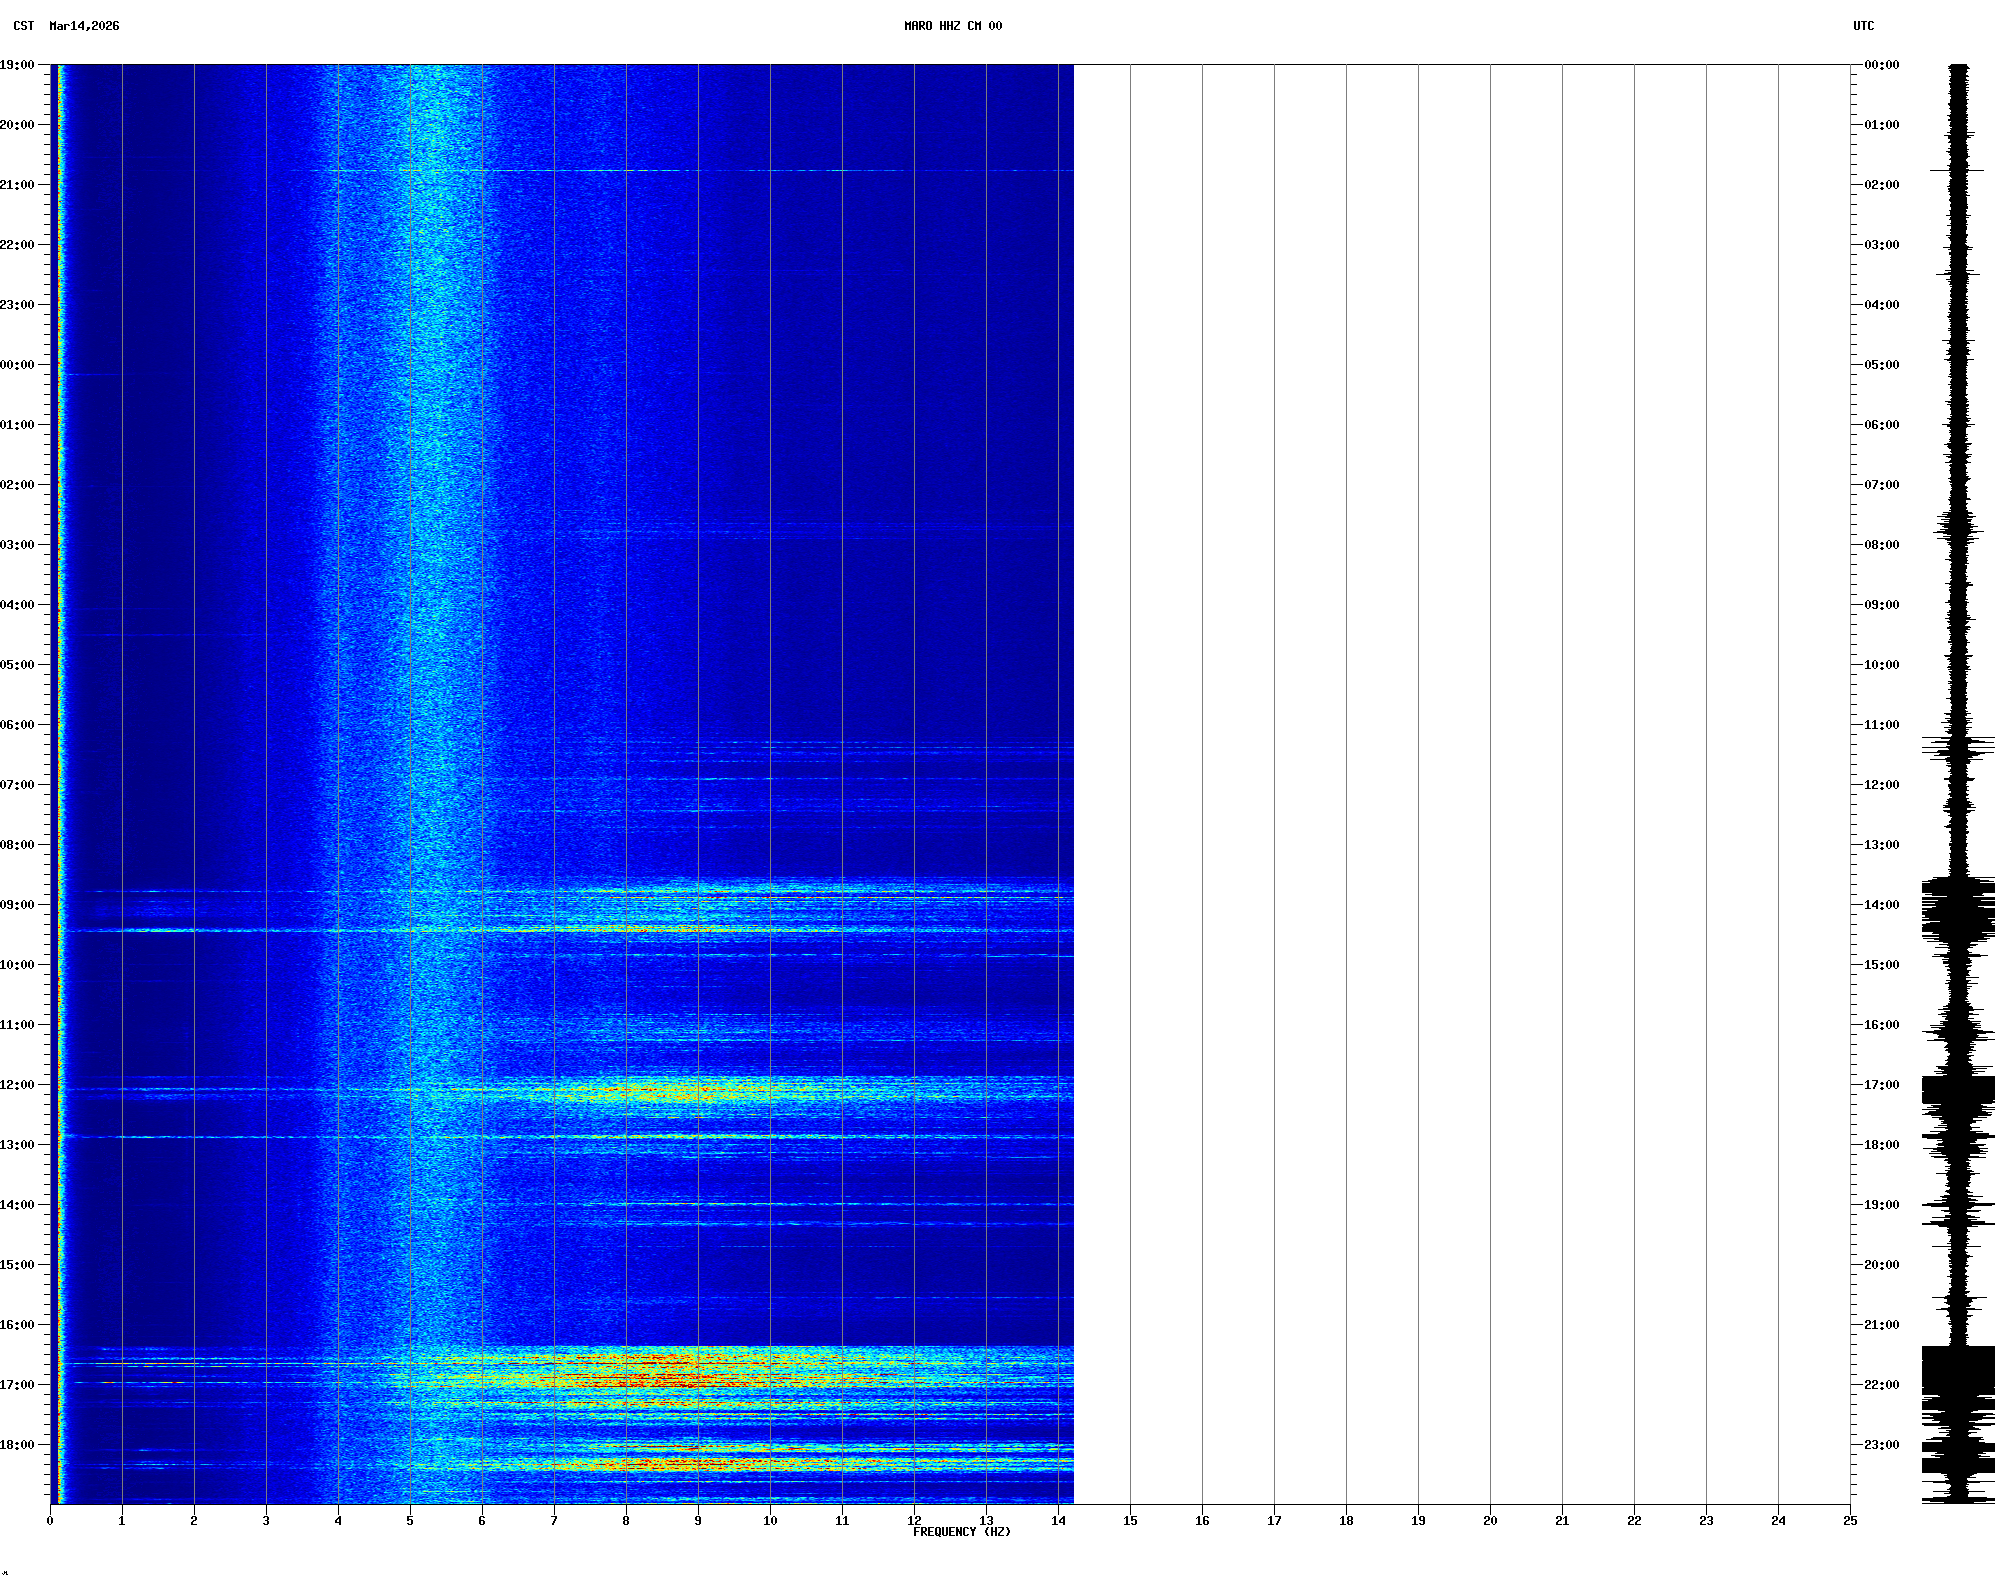Click the CST timezone label
Viewport: 2002px width, 1584px height.
[23, 26]
